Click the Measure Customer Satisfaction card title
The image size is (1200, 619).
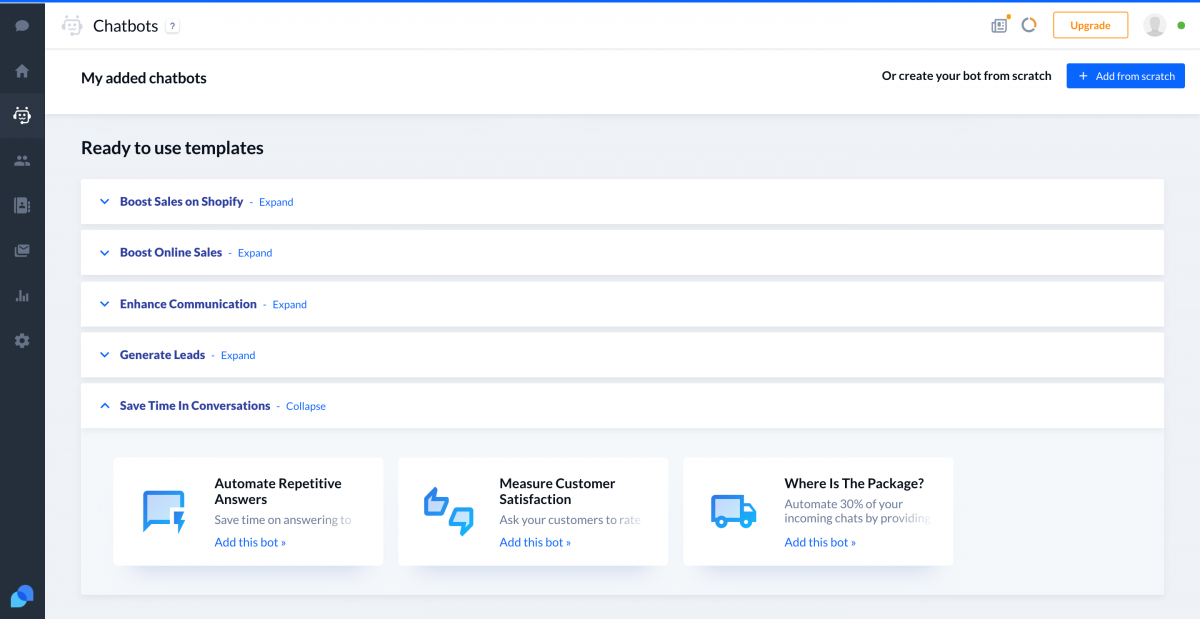(557, 491)
